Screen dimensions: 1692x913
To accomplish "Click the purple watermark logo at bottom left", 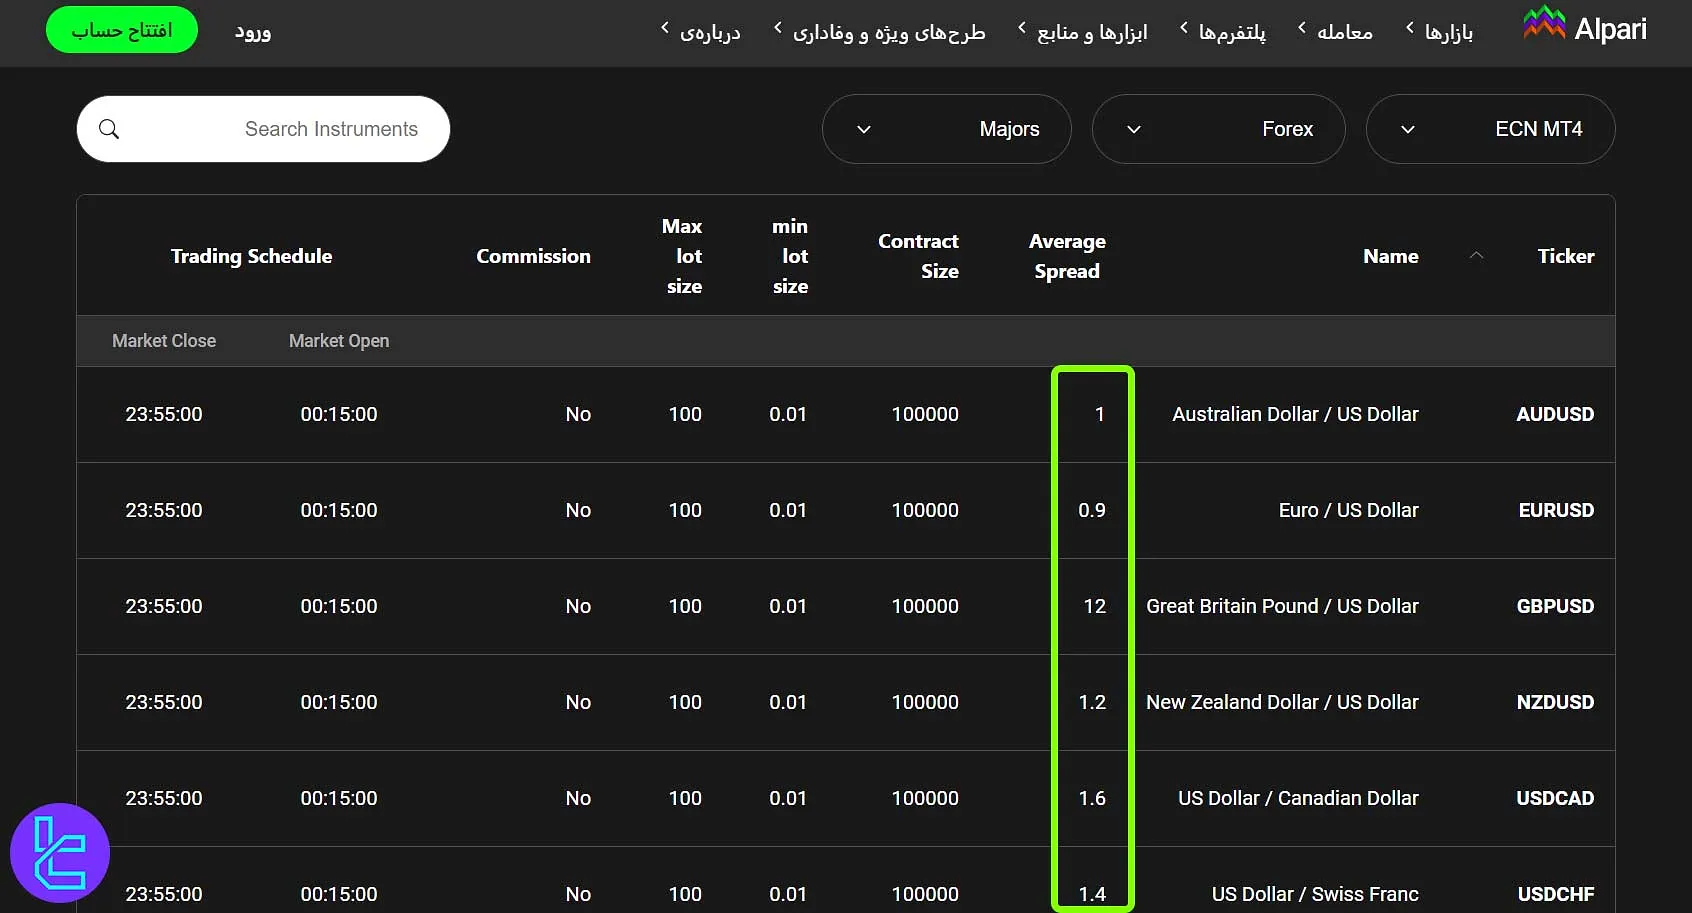I will pos(59,852).
